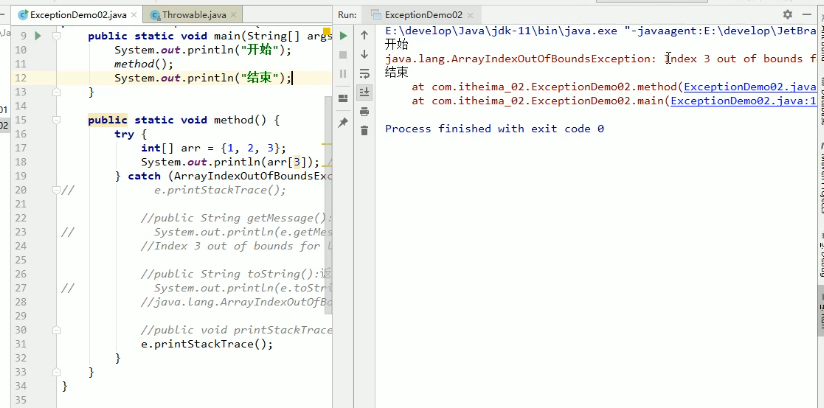Close the Throwable.java editor tab
The width and height of the screenshot is (824, 408).
click(234, 15)
